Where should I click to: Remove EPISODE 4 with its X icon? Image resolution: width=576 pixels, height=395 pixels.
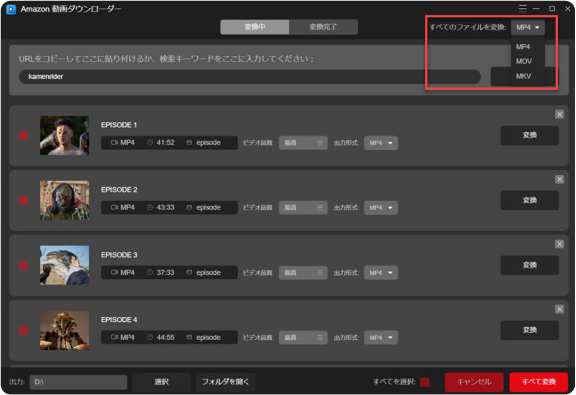click(x=559, y=309)
